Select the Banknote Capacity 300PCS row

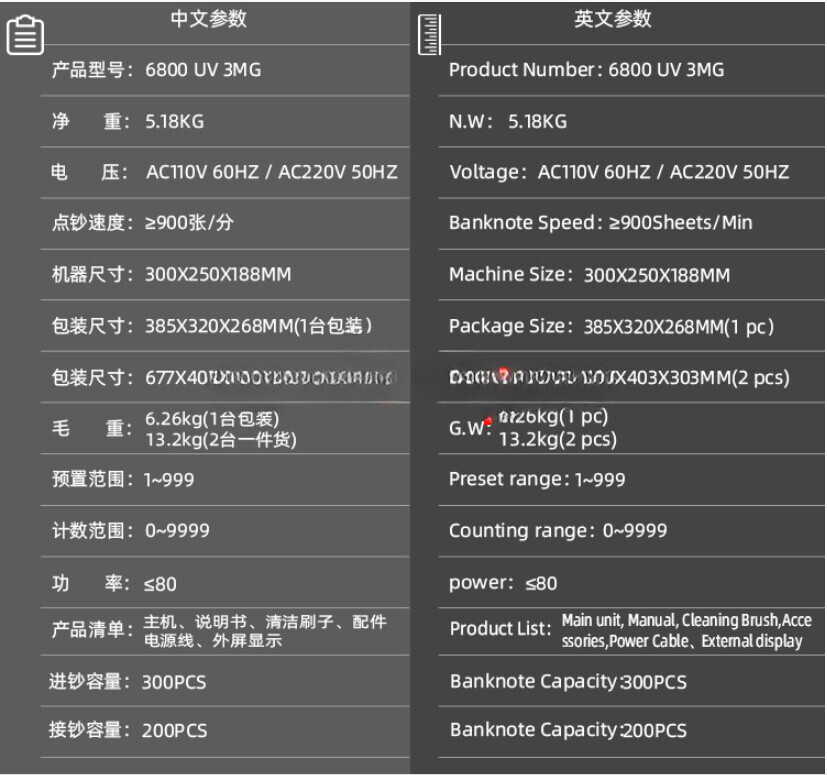point(631,682)
